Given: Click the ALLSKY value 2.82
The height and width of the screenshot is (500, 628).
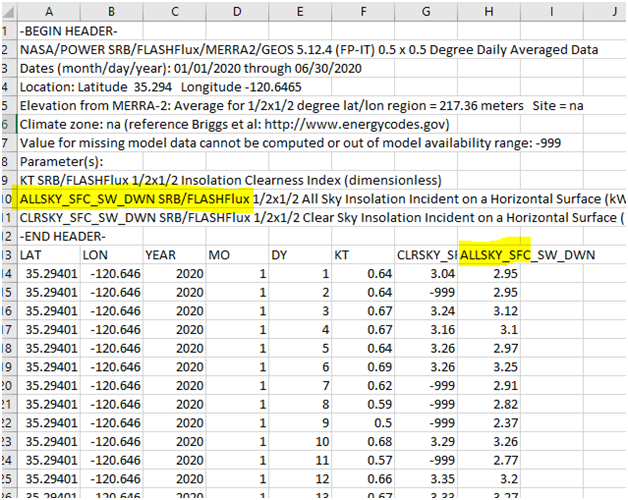Looking at the screenshot, I should pos(489,404).
